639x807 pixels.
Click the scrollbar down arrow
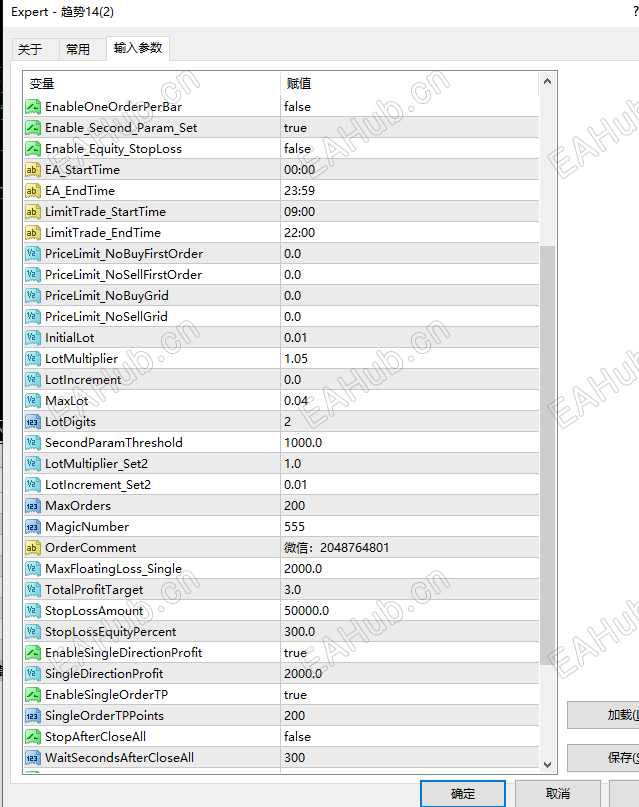[x=547, y=765]
